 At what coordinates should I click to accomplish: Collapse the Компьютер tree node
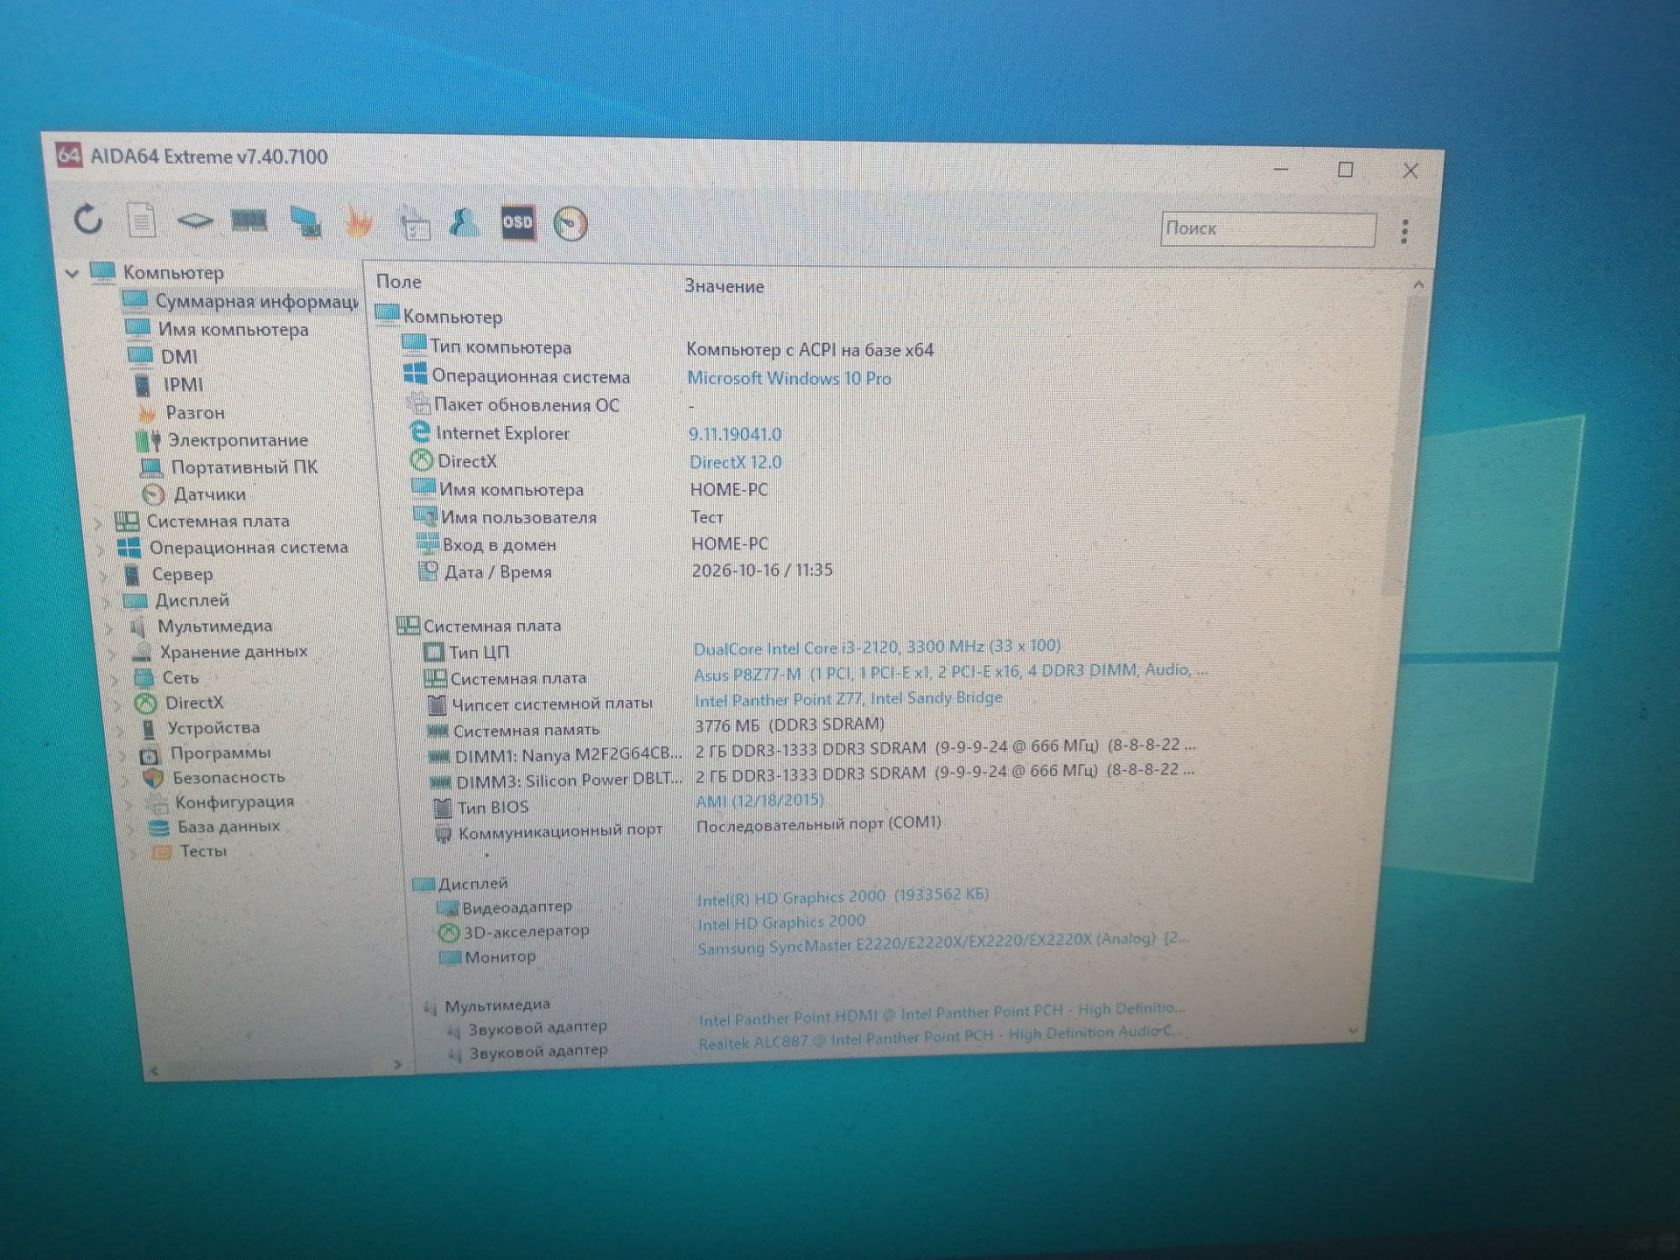(x=72, y=272)
